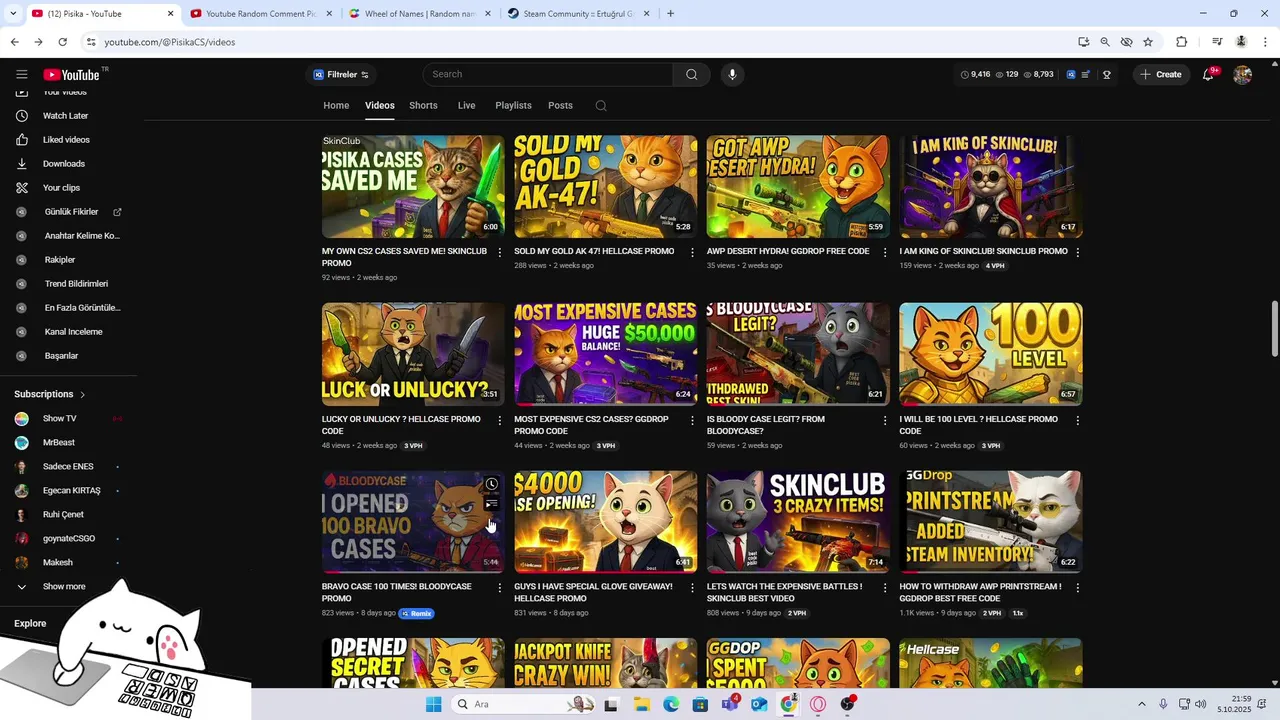The height and width of the screenshot is (720, 1280).
Task: Open the account avatar menu in YouTube
Action: pos(1242,74)
